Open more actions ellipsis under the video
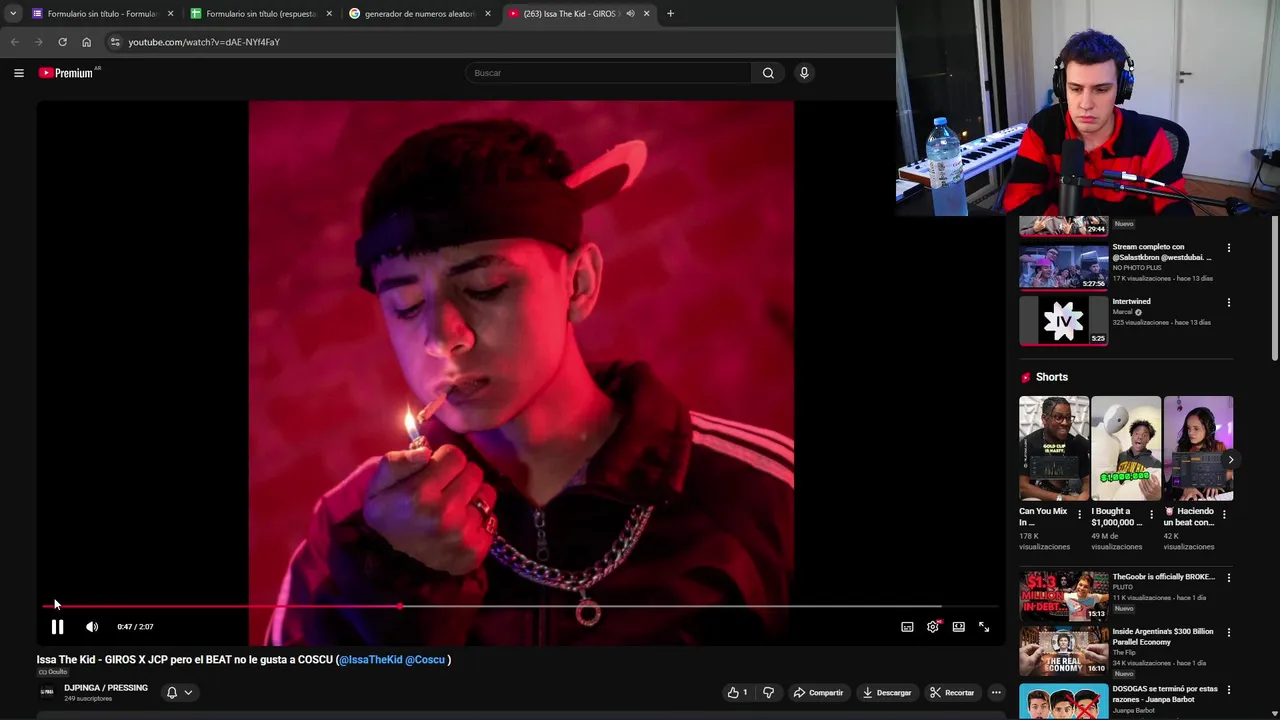Image resolution: width=1280 pixels, height=720 pixels. 996,692
